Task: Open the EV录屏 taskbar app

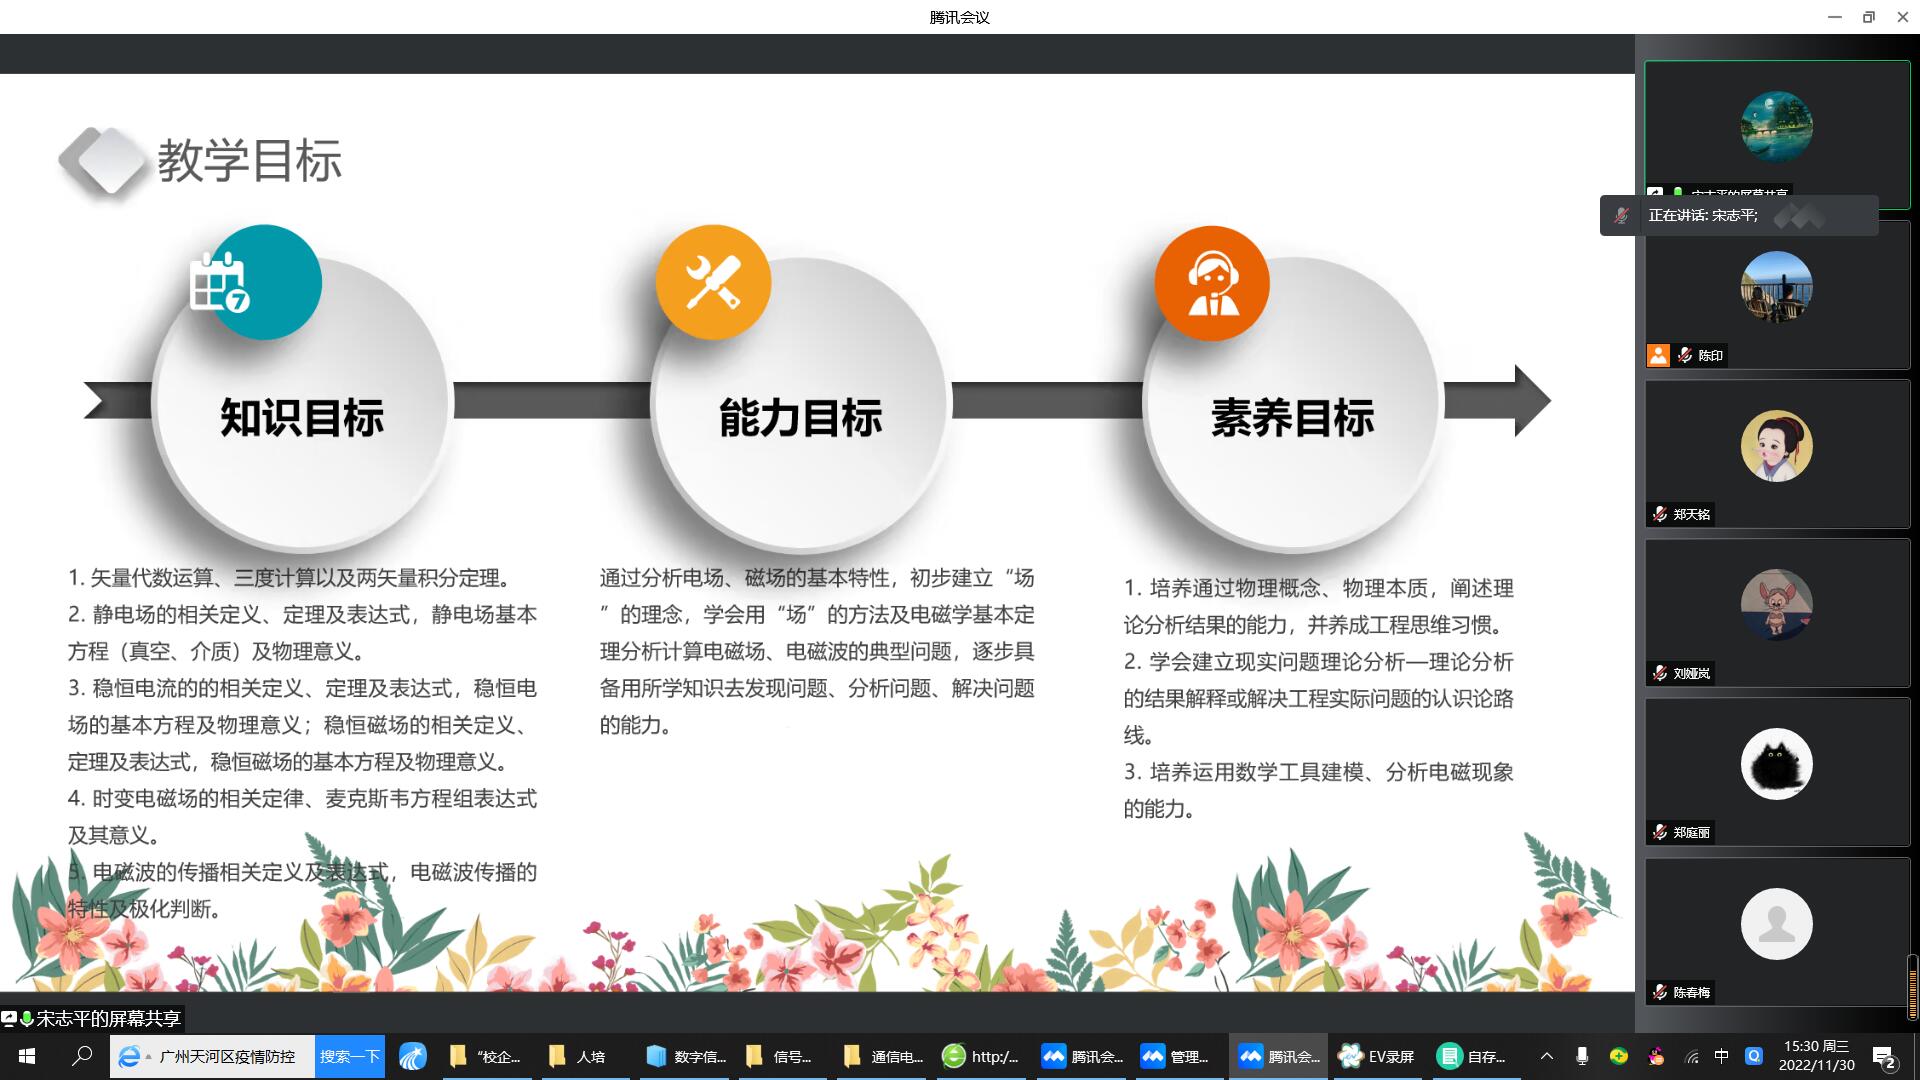Action: click(x=1377, y=1056)
